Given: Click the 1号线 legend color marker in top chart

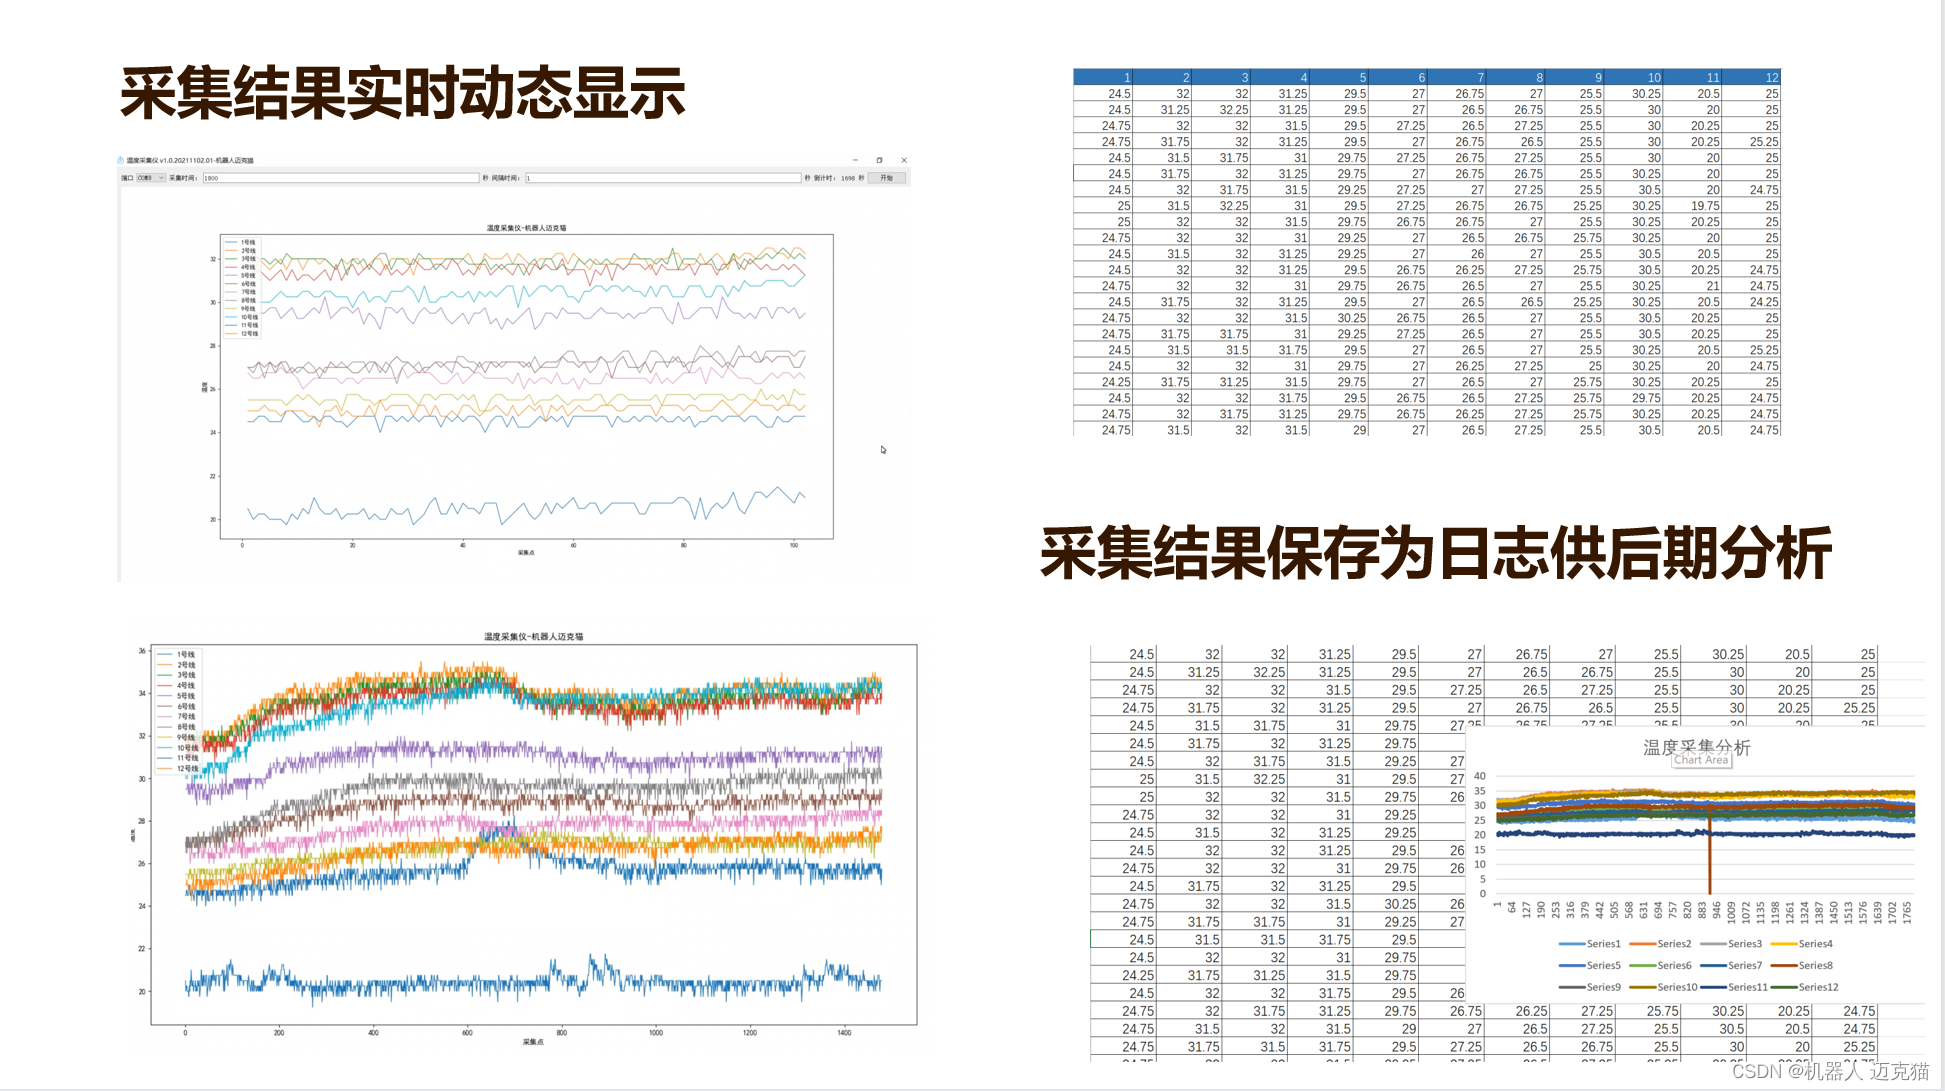Looking at the screenshot, I should point(232,242).
